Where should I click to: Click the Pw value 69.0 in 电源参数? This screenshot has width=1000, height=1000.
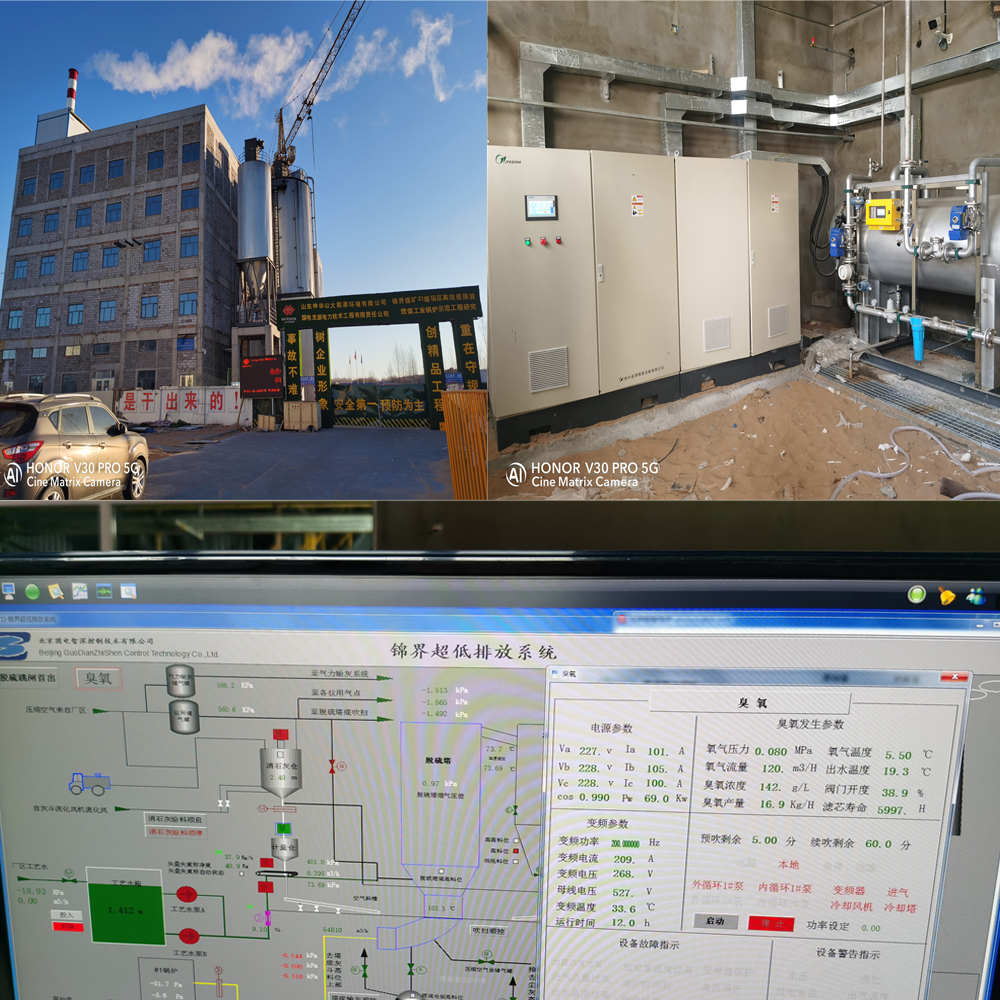coord(656,798)
